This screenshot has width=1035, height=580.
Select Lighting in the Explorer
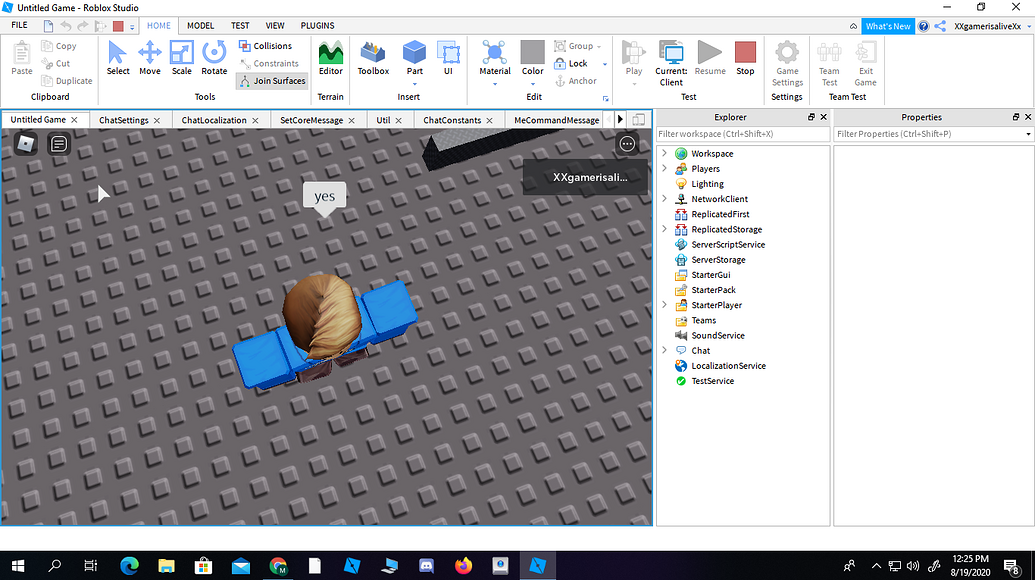708,183
